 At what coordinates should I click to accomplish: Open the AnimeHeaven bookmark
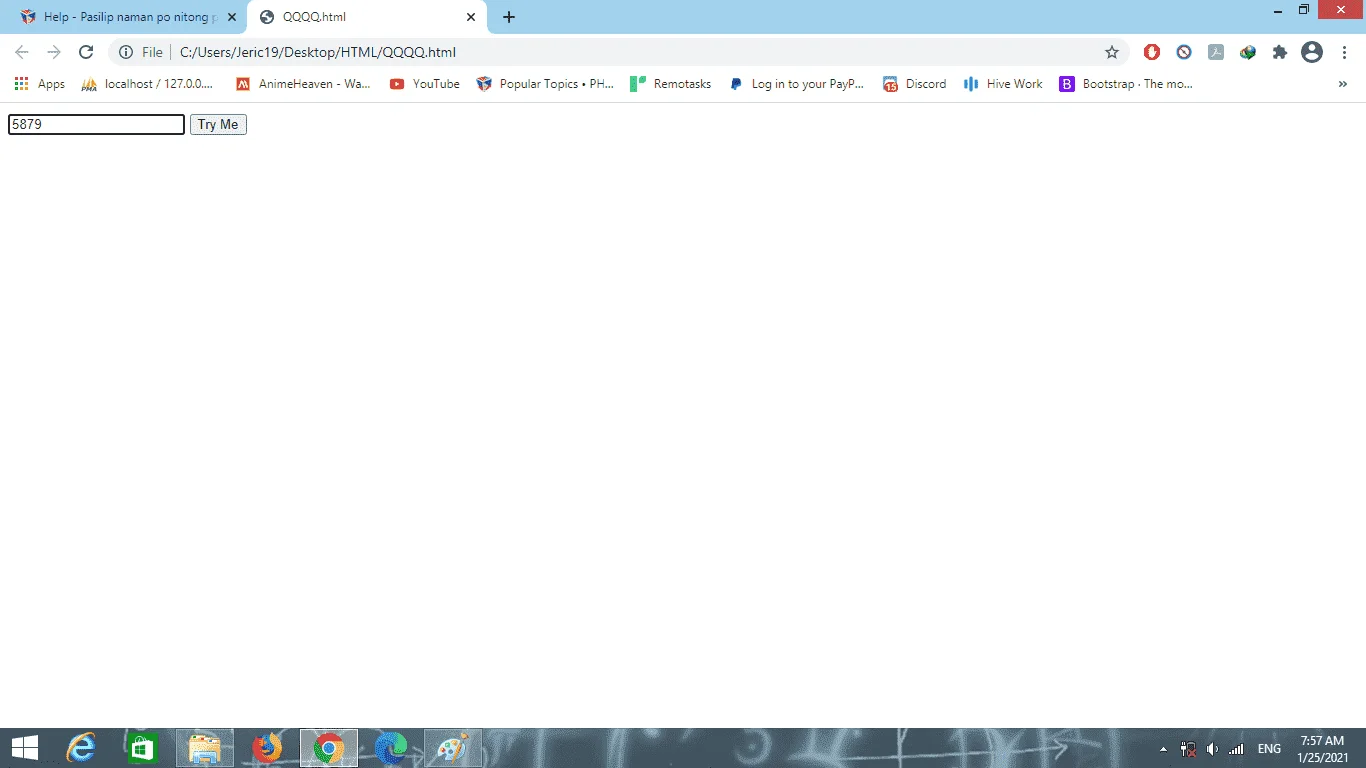303,84
